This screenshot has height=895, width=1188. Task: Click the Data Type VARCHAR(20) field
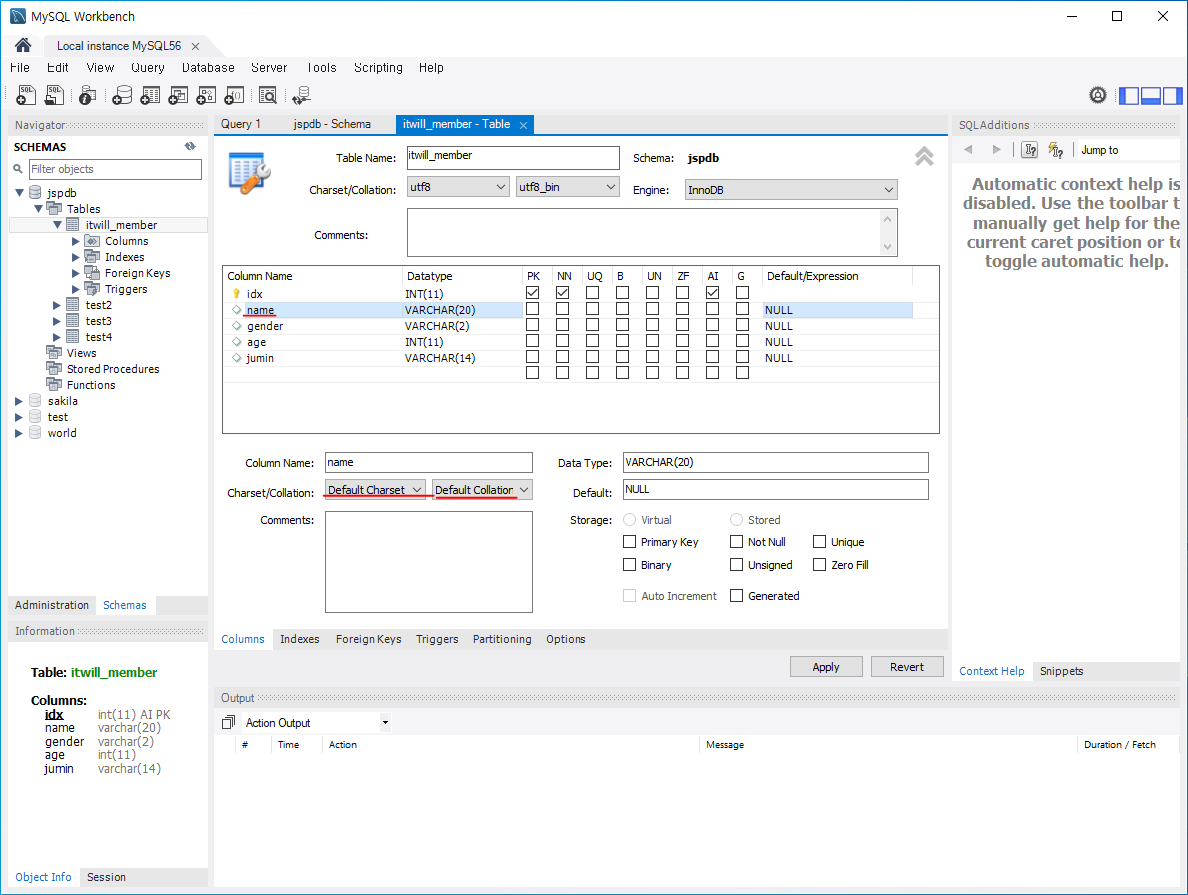point(776,462)
